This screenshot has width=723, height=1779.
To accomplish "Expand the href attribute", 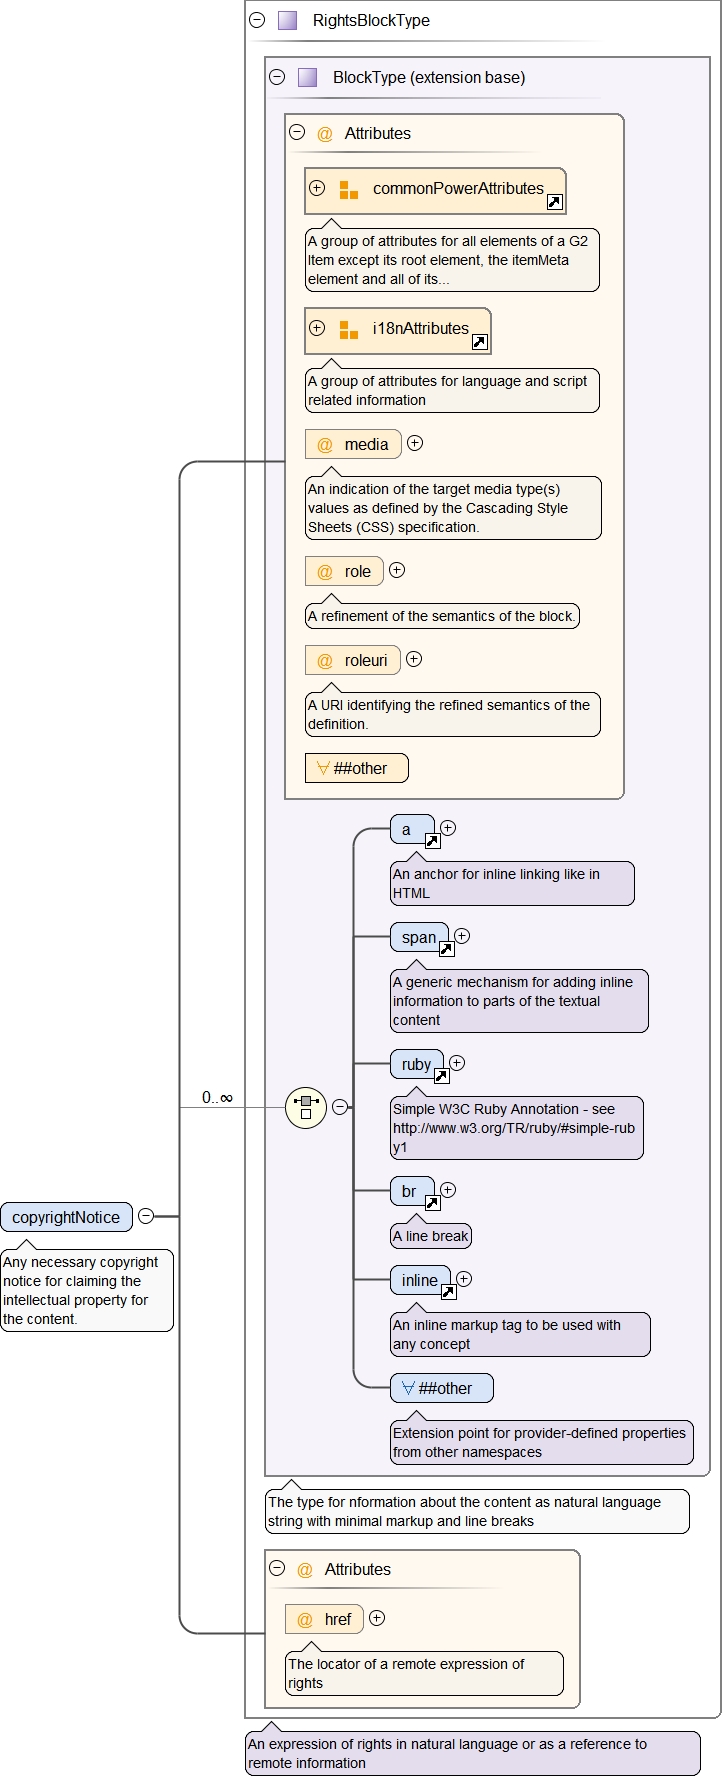I will click(377, 1618).
